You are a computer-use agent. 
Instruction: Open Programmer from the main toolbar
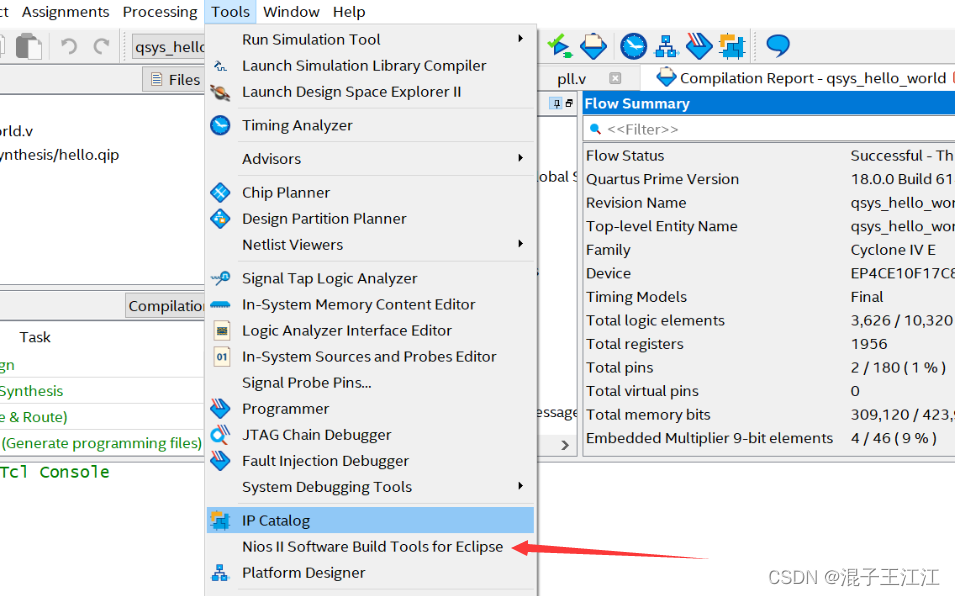pyautogui.click(x=699, y=46)
